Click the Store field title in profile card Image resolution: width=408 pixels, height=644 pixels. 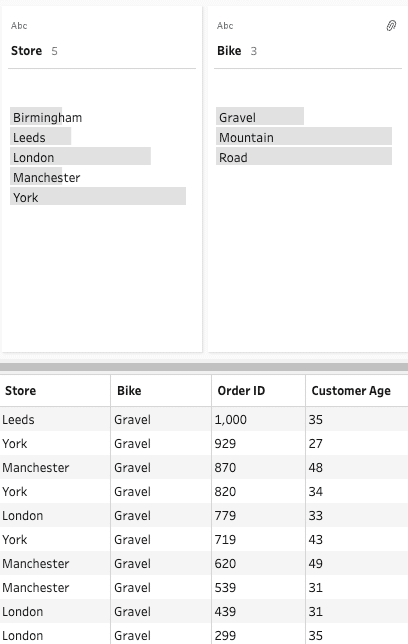coord(26,51)
